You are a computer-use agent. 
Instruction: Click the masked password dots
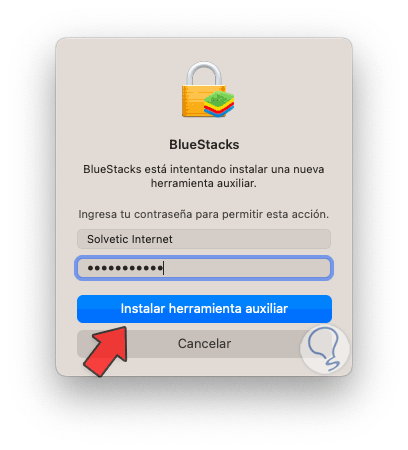pyautogui.click(x=125, y=268)
